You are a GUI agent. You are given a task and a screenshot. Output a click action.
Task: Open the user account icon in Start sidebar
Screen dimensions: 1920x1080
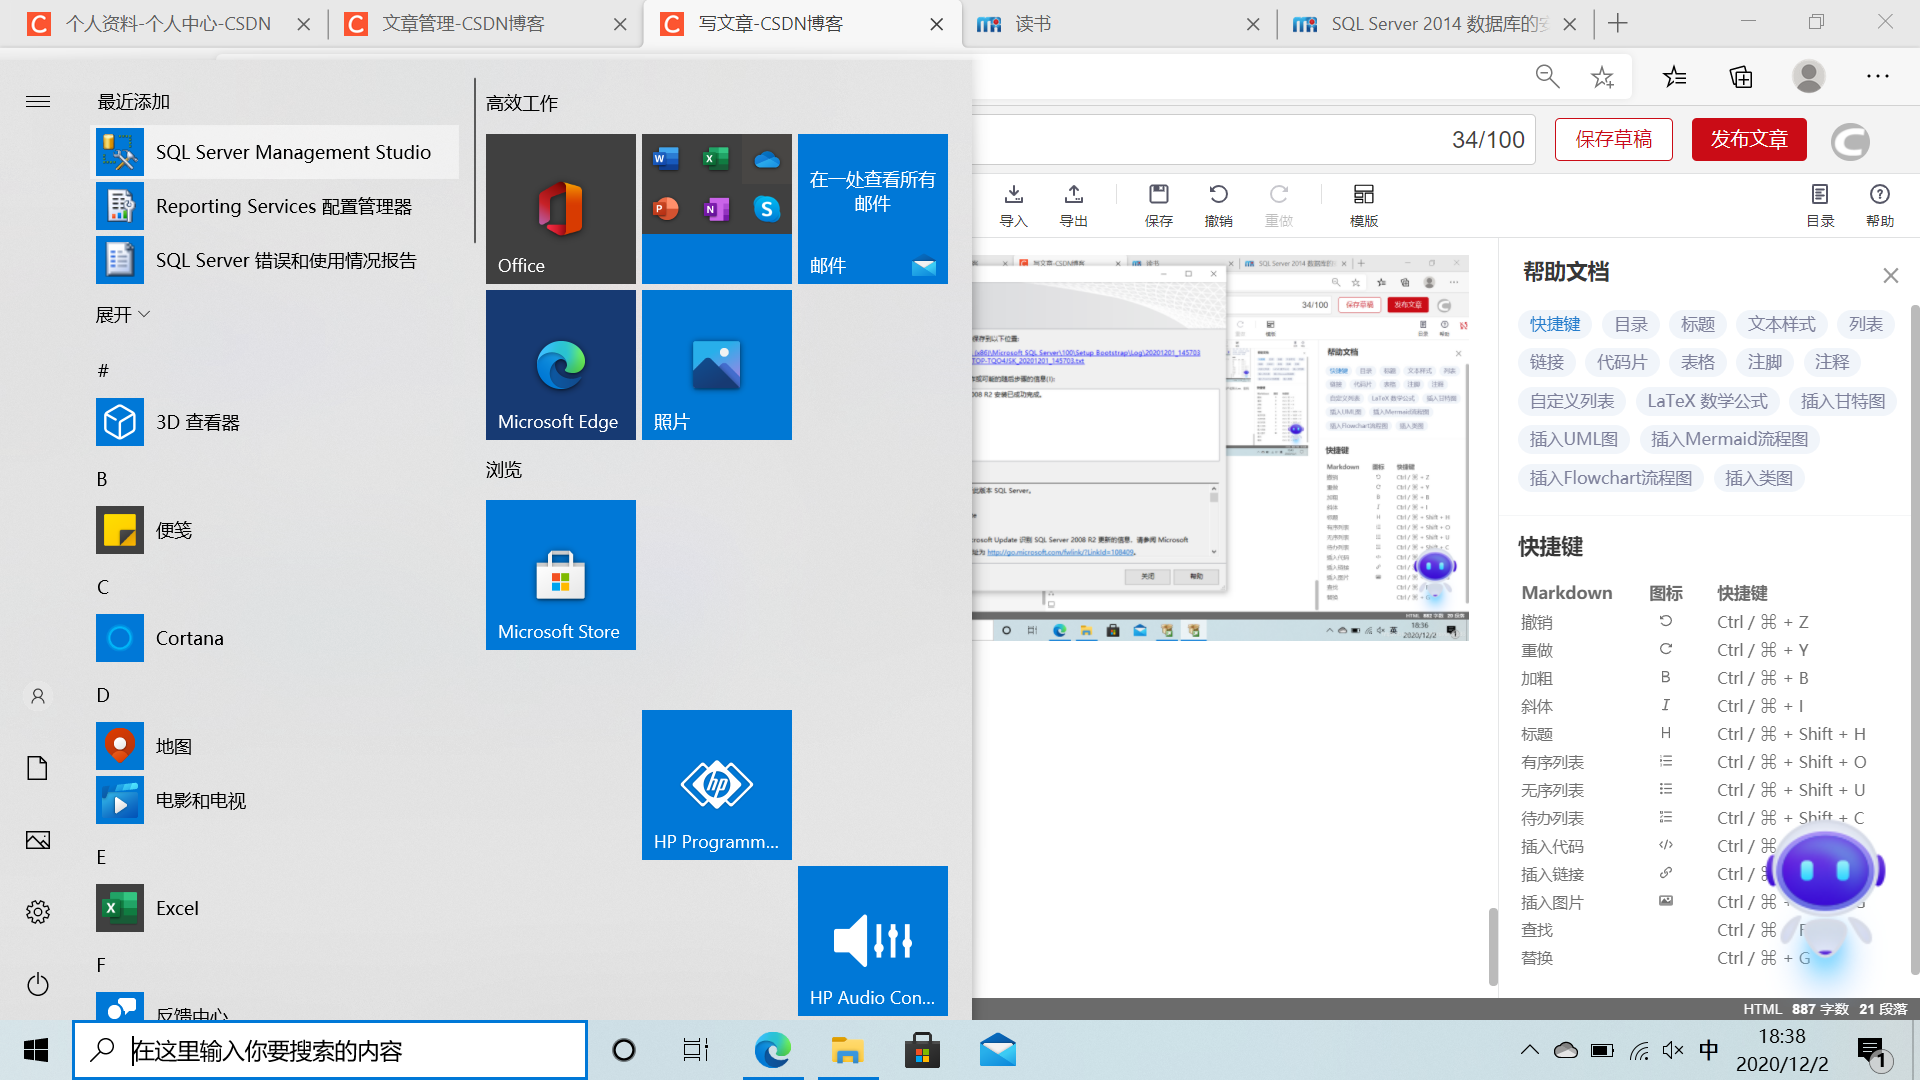tap(38, 696)
